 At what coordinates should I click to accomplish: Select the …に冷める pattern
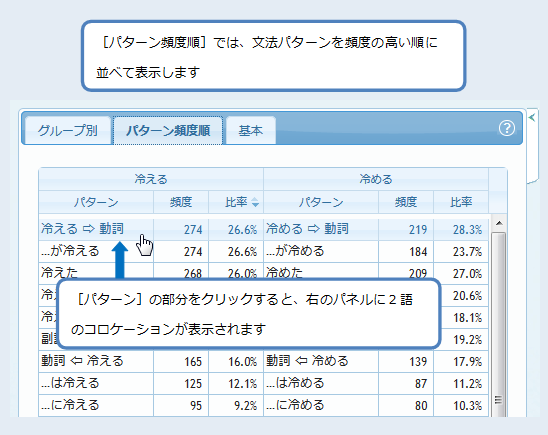295,405
